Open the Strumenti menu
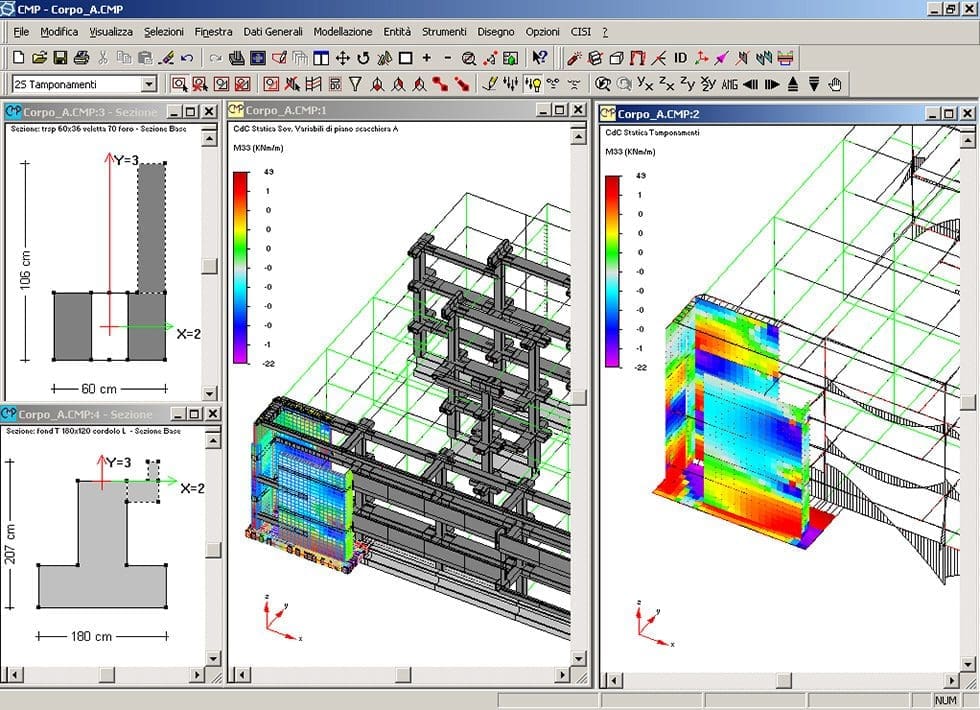 (443, 32)
